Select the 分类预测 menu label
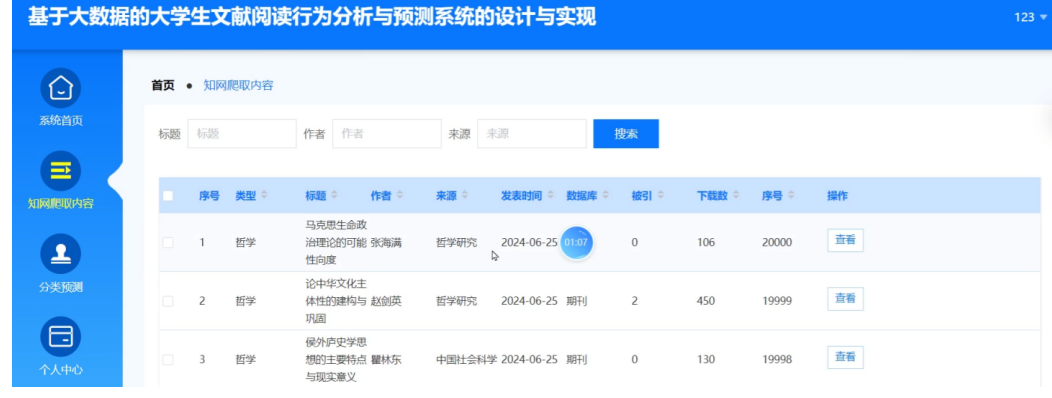1052x398 pixels. [x=61, y=287]
